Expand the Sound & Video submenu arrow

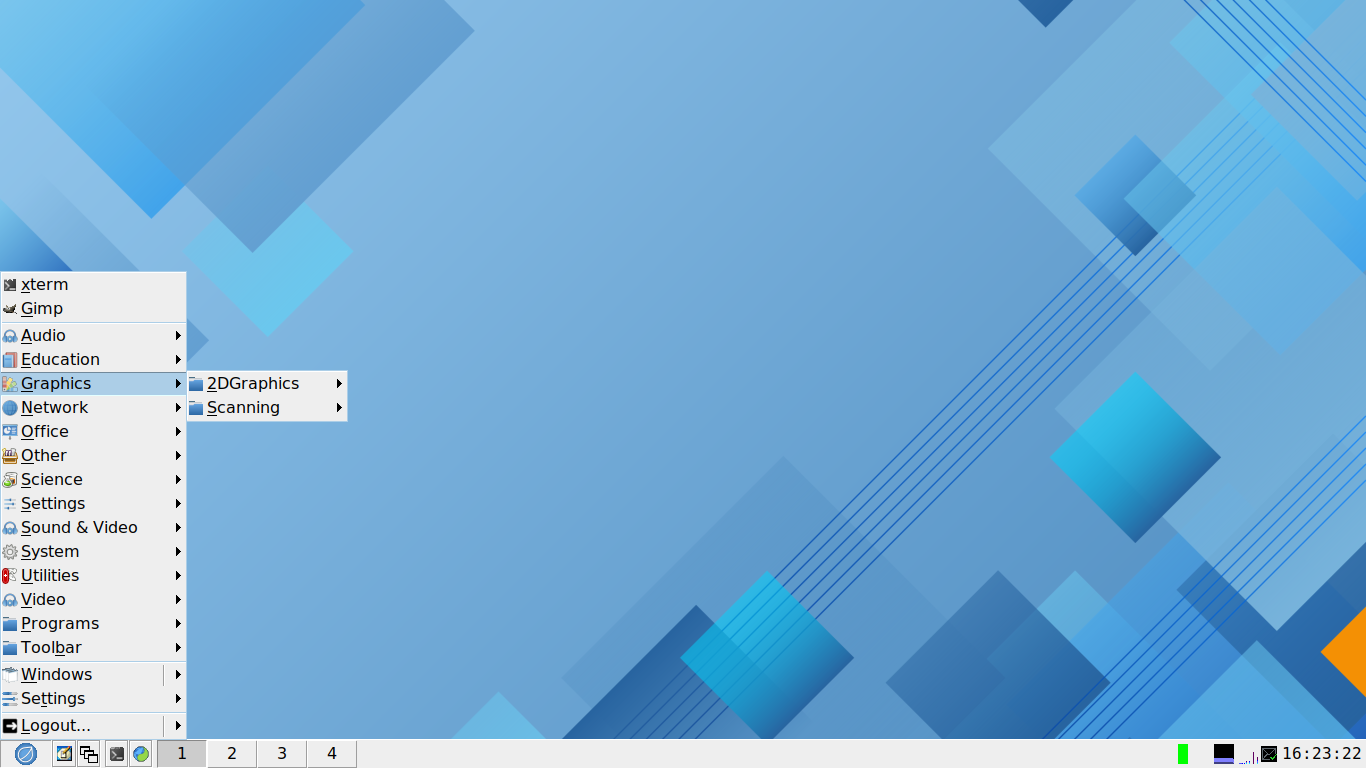178,528
